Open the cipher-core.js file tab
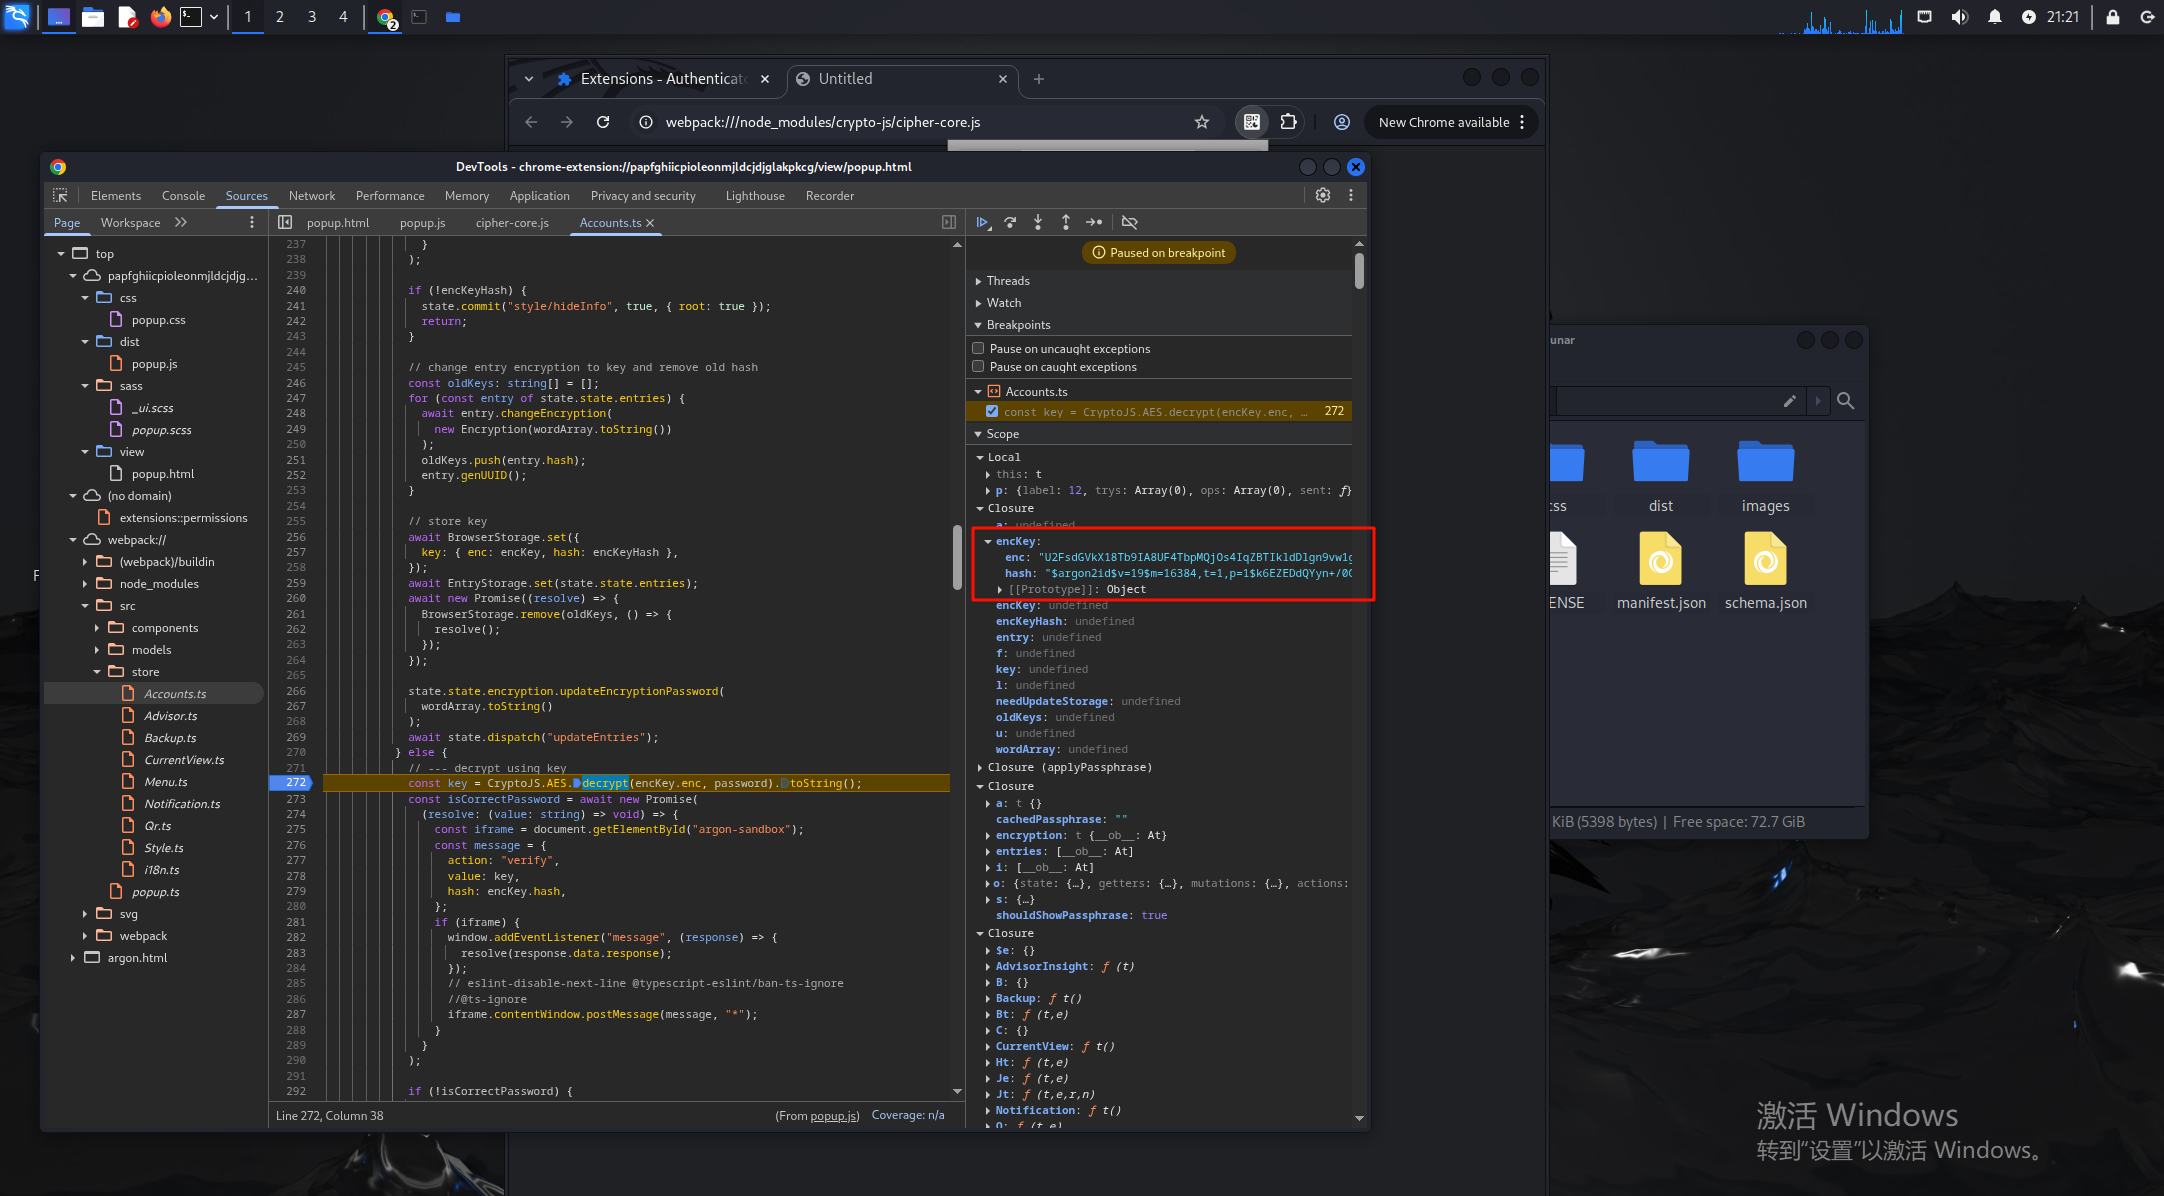2164x1196 pixels. [512, 222]
